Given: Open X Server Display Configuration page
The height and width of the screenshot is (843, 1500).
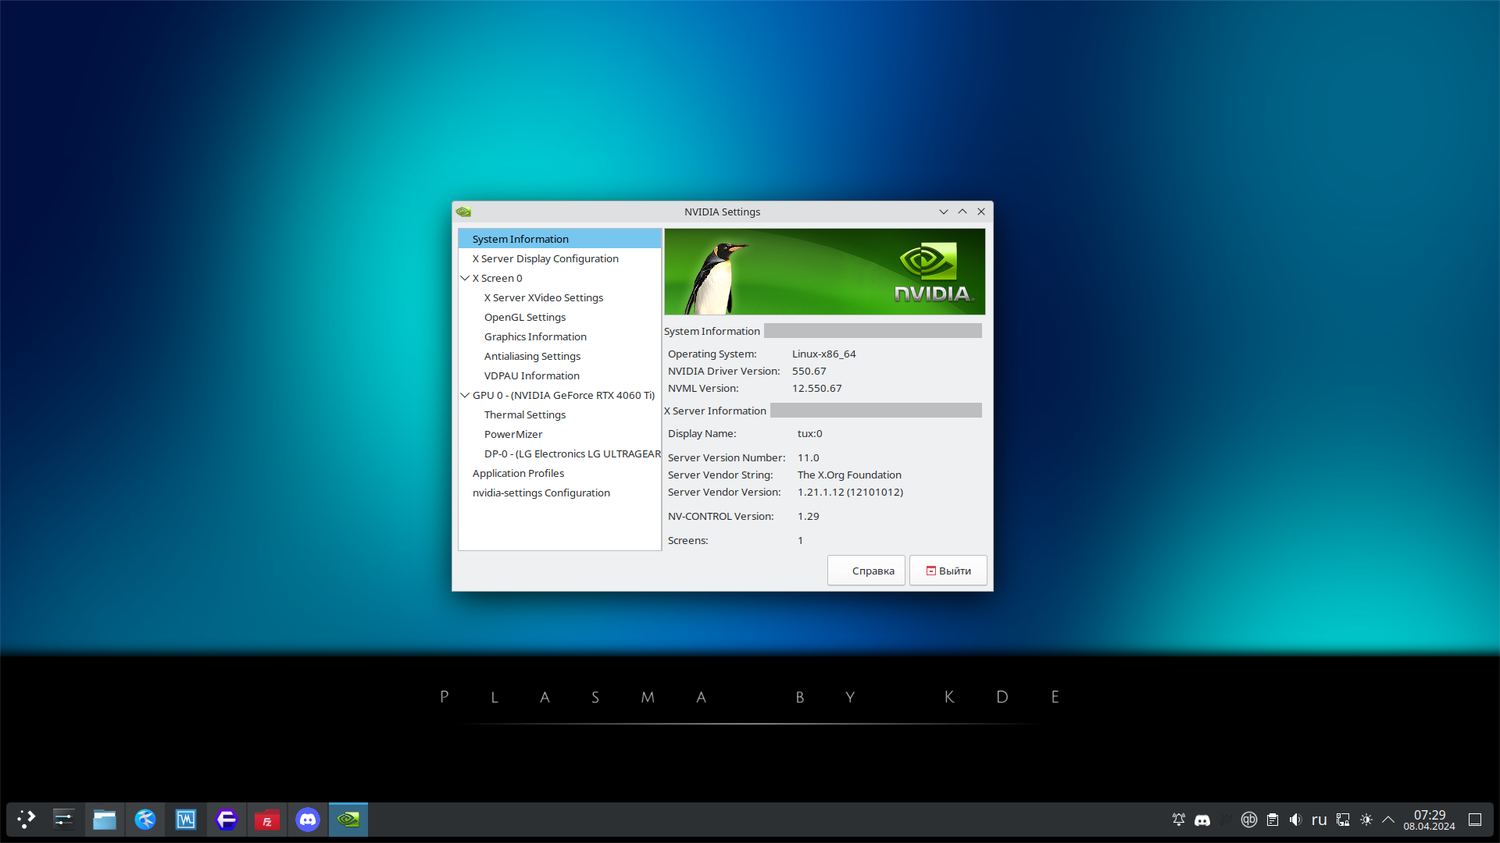Looking at the screenshot, I should (x=545, y=259).
